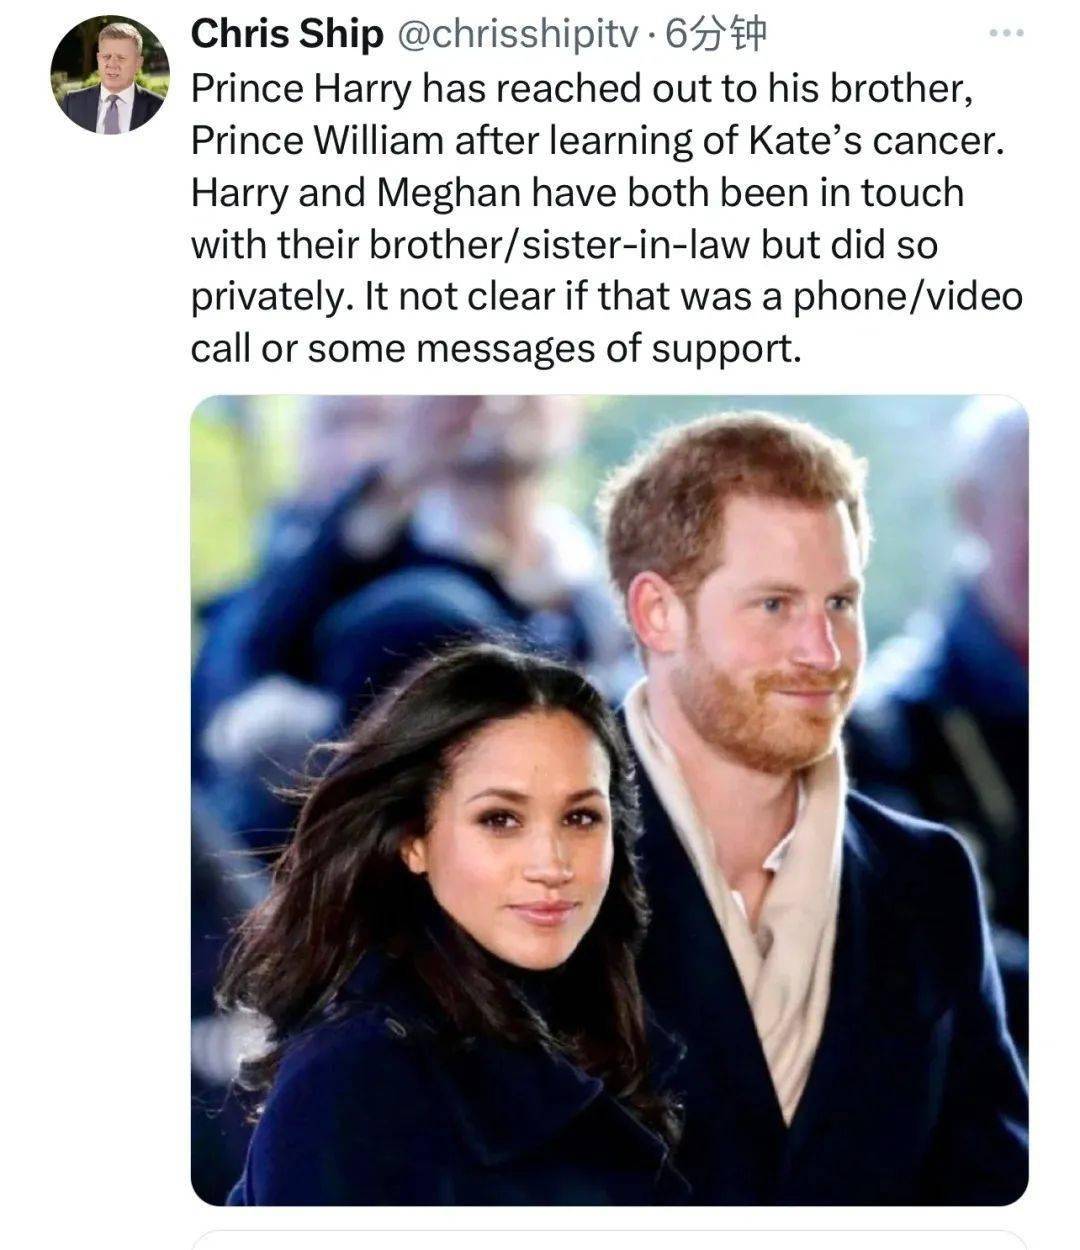This screenshot has height=1250, width=1080.
Task: Click the line starting "Harry and Meghan have"
Action: point(577,193)
